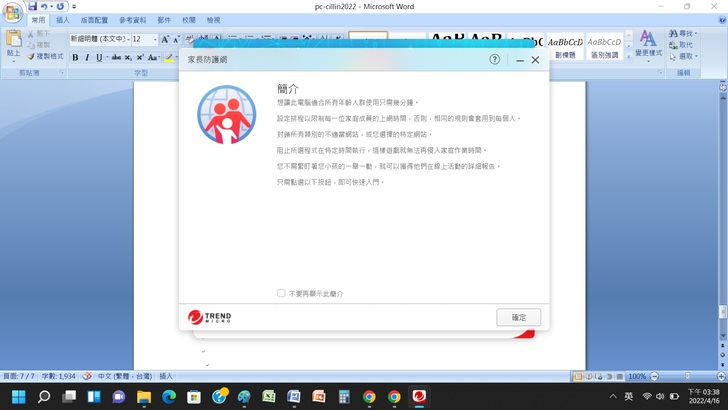The height and width of the screenshot is (410, 728).
Task: Select the 區別強調 style thumbnail
Action: [x=604, y=46]
